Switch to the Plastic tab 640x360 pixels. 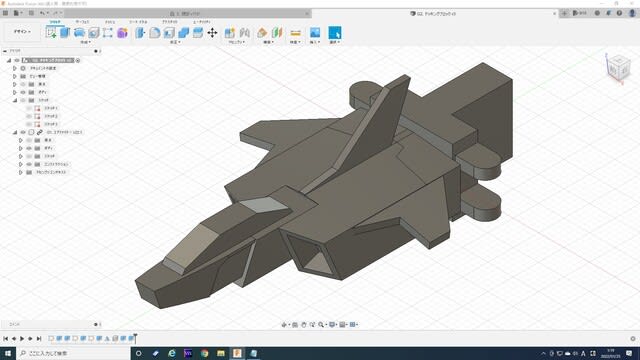[170, 22]
